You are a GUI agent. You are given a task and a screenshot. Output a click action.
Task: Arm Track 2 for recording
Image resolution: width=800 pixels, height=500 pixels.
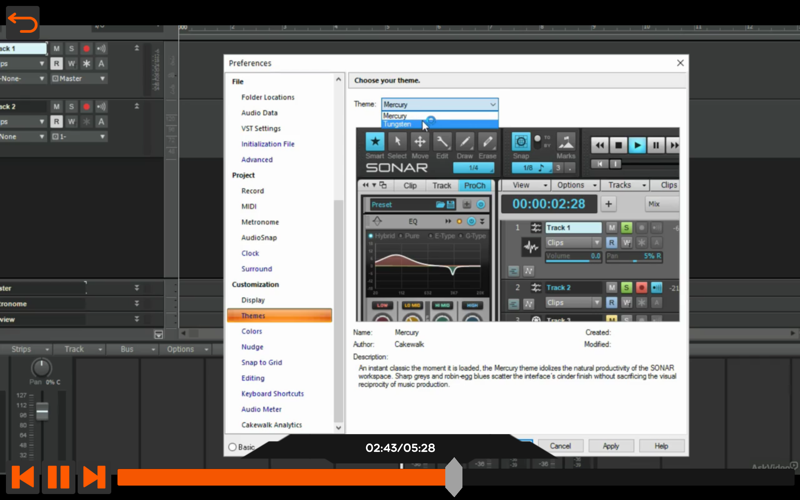[x=86, y=107]
